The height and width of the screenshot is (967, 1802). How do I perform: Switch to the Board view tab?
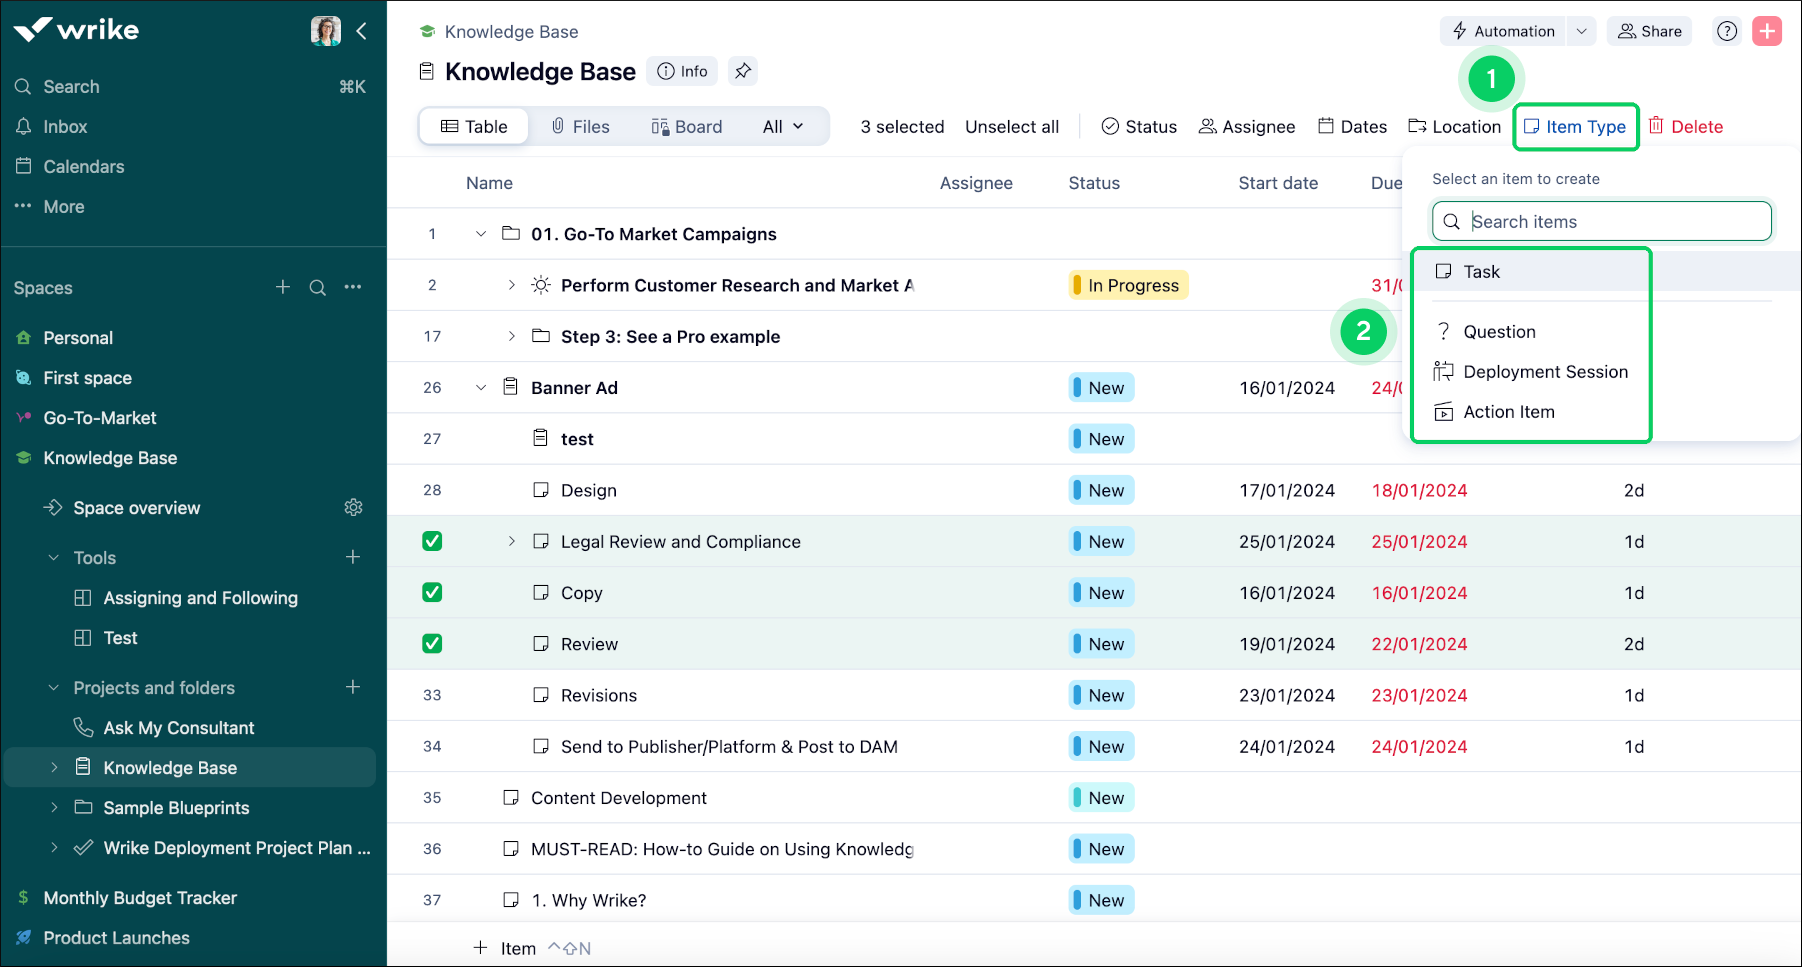click(686, 127)
